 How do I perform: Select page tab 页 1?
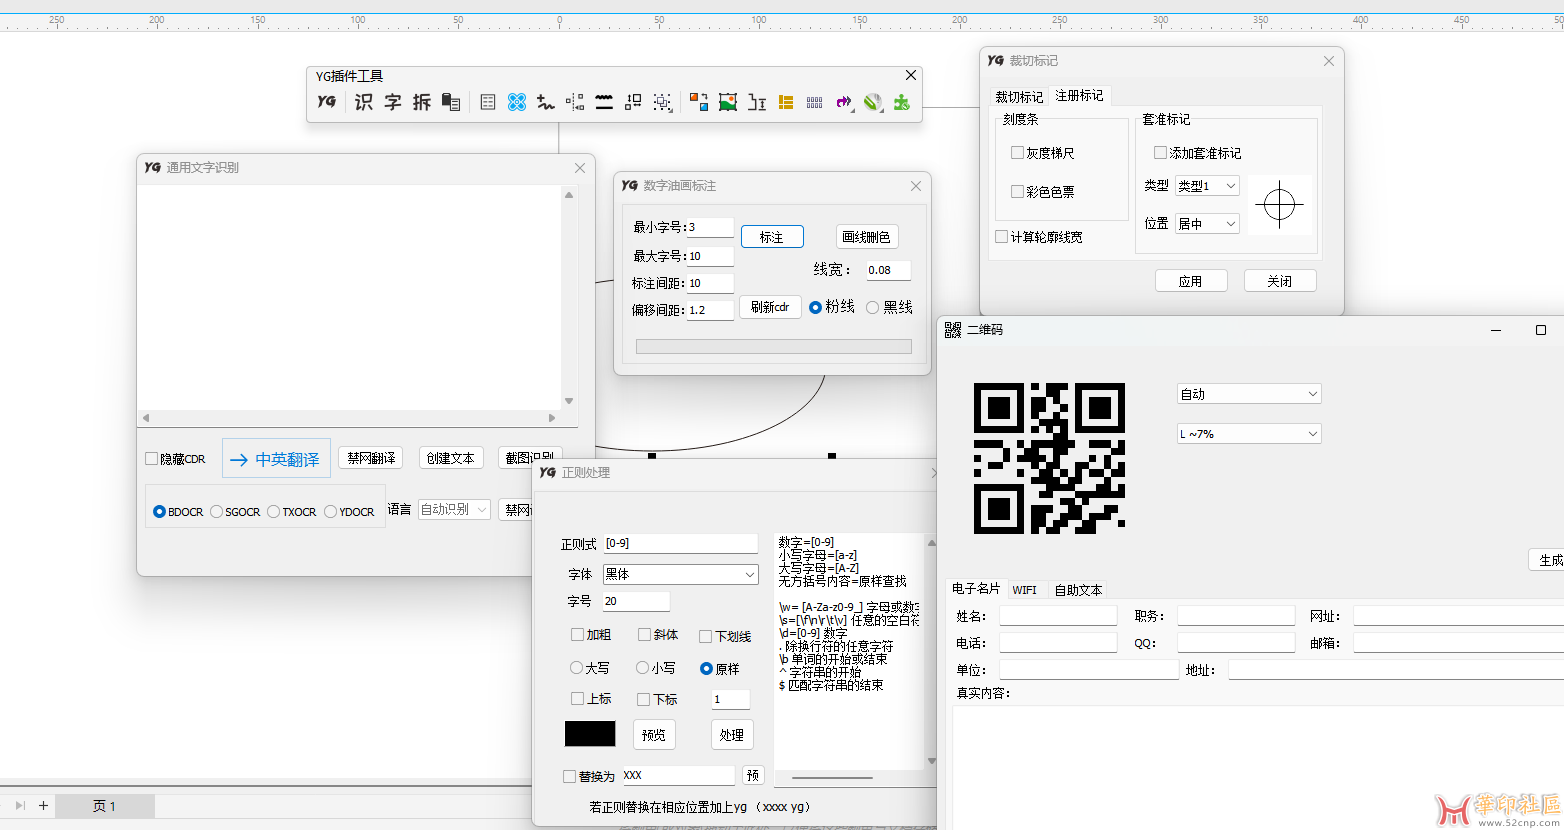(x=105, y=806)
